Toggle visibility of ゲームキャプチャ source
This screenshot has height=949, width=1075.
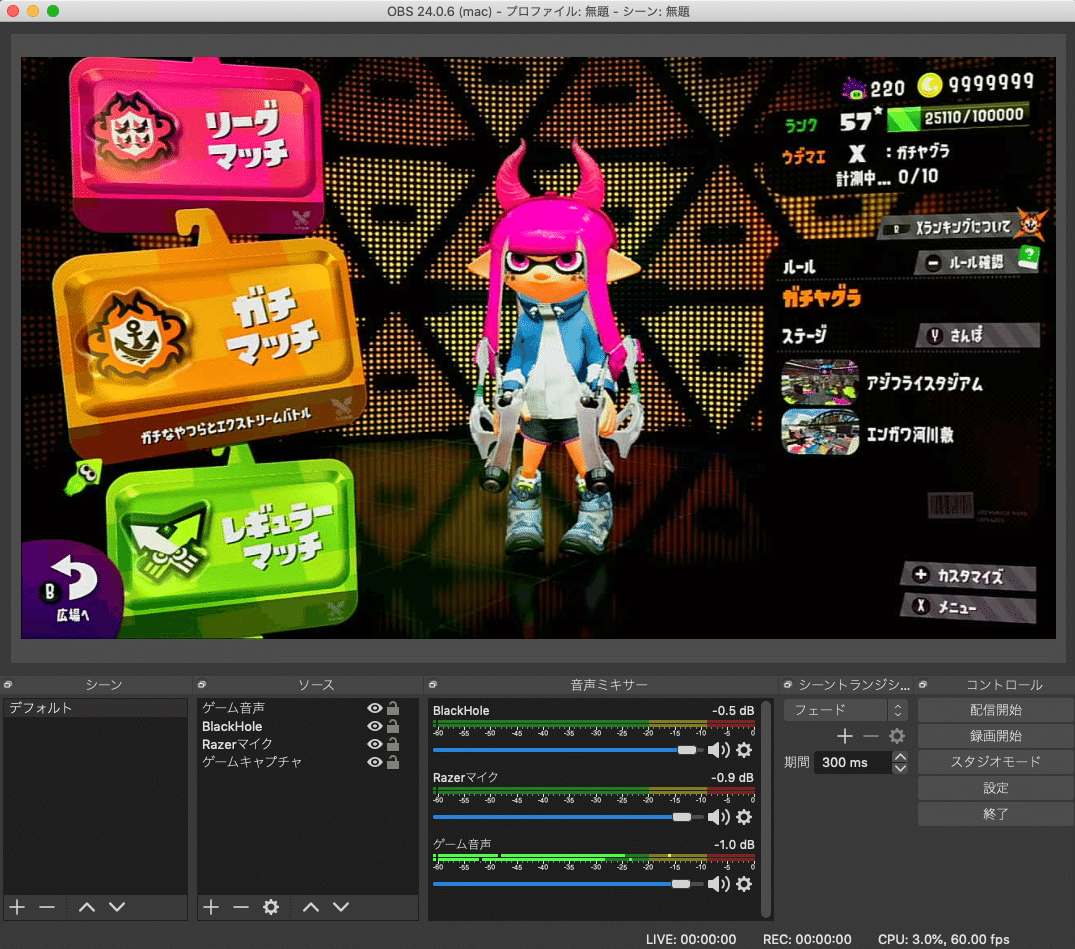click(374, 762)
